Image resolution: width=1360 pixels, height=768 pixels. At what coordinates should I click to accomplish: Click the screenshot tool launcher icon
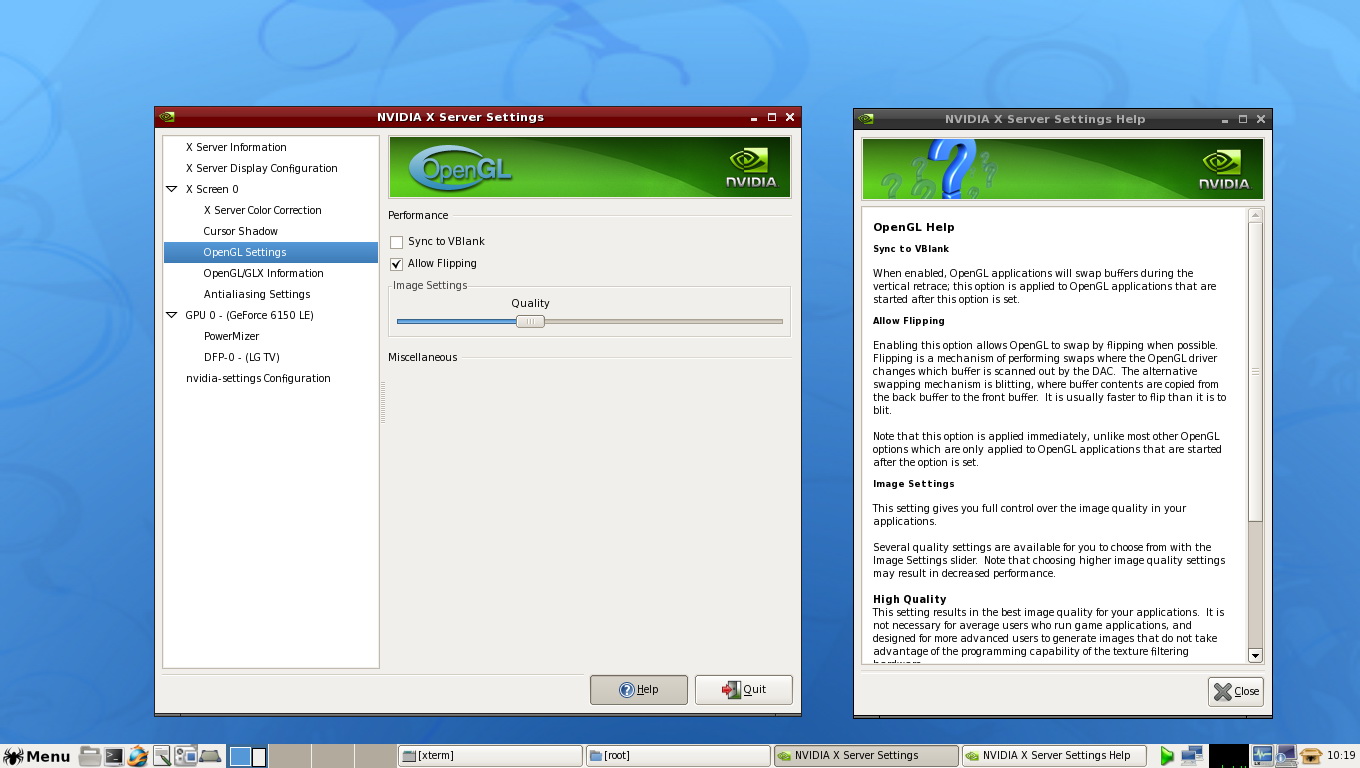pyautogui.click(x=186, y=756)
